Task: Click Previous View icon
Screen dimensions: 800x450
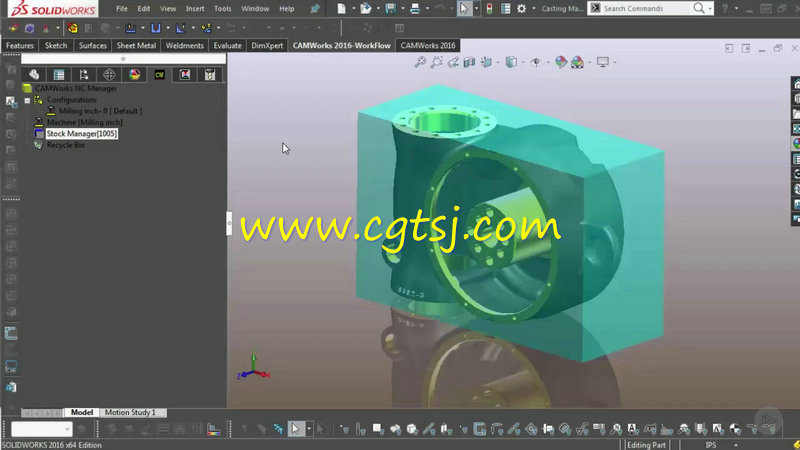Action: (453, 62)
